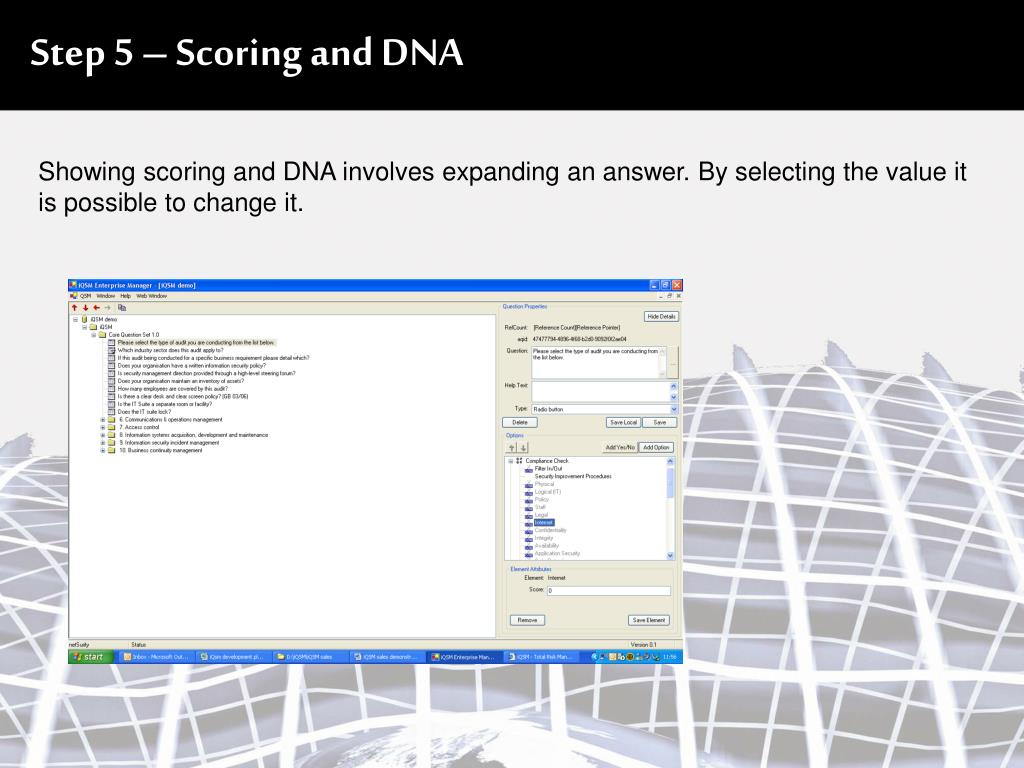Click the red left arrow toolbar icon

click(97, 308)
